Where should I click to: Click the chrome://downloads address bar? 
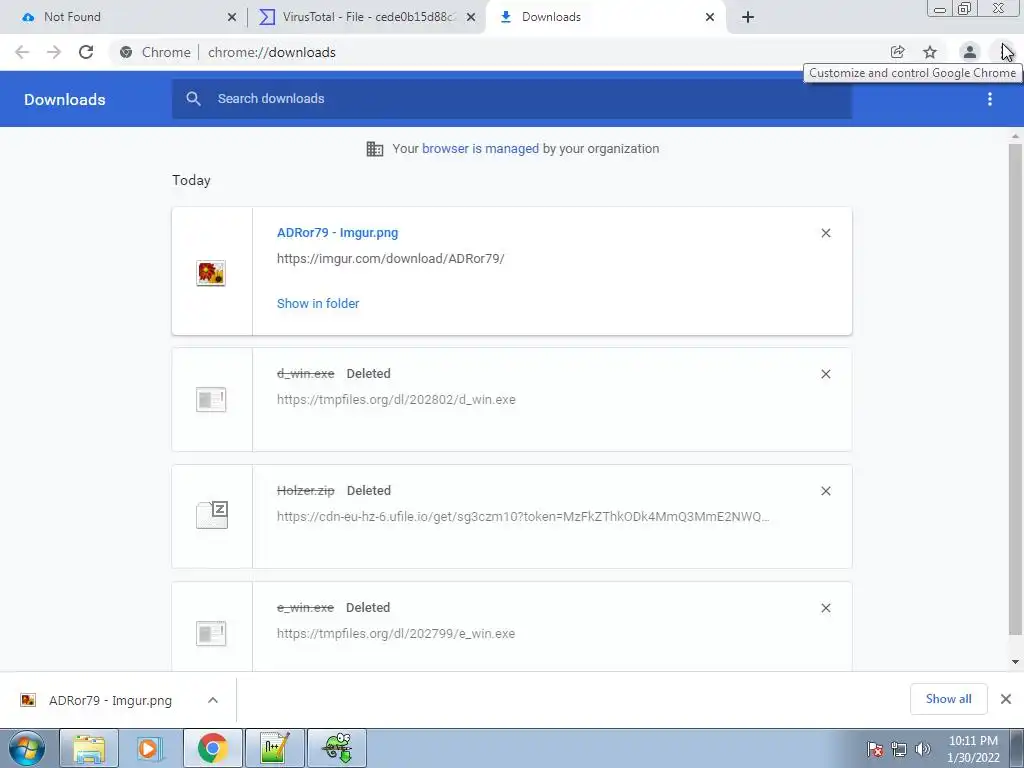coord(496,52)
